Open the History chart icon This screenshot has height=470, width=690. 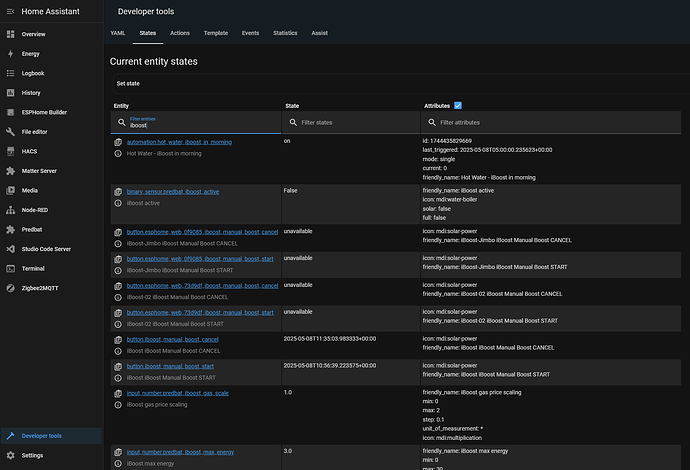pyautogui.click(x=11, y=93)
